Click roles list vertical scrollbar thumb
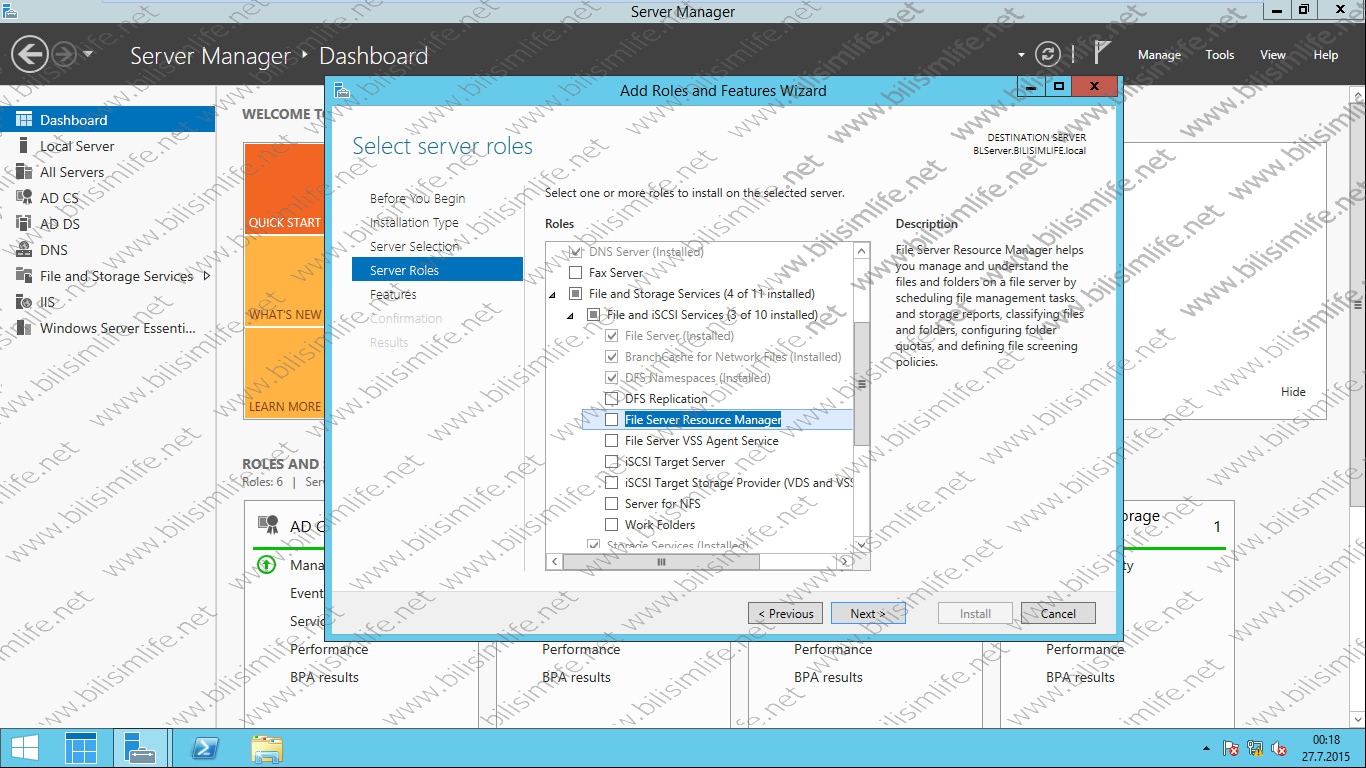The image size is (1366, 768). tap(861, 383)
